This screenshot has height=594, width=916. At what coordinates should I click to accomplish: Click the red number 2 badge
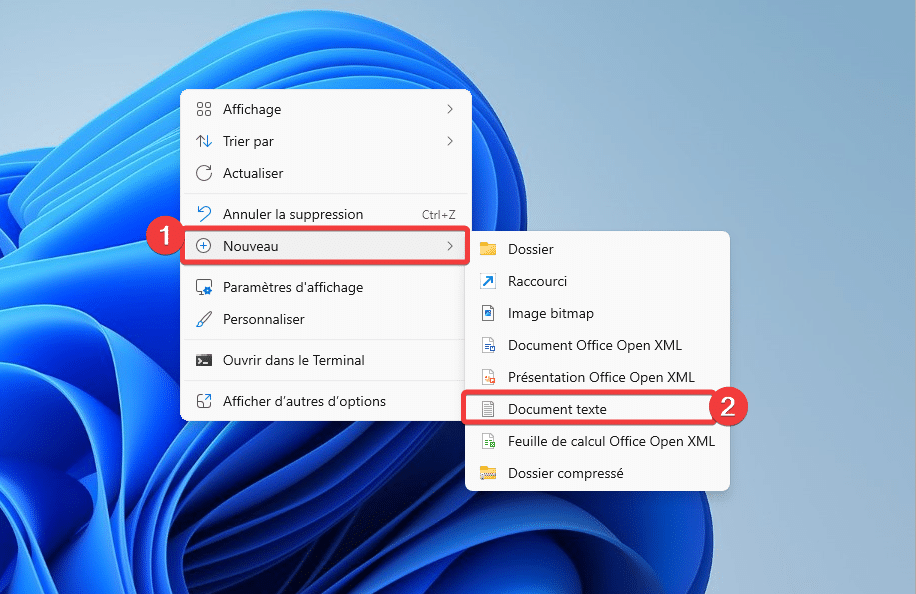728,407
